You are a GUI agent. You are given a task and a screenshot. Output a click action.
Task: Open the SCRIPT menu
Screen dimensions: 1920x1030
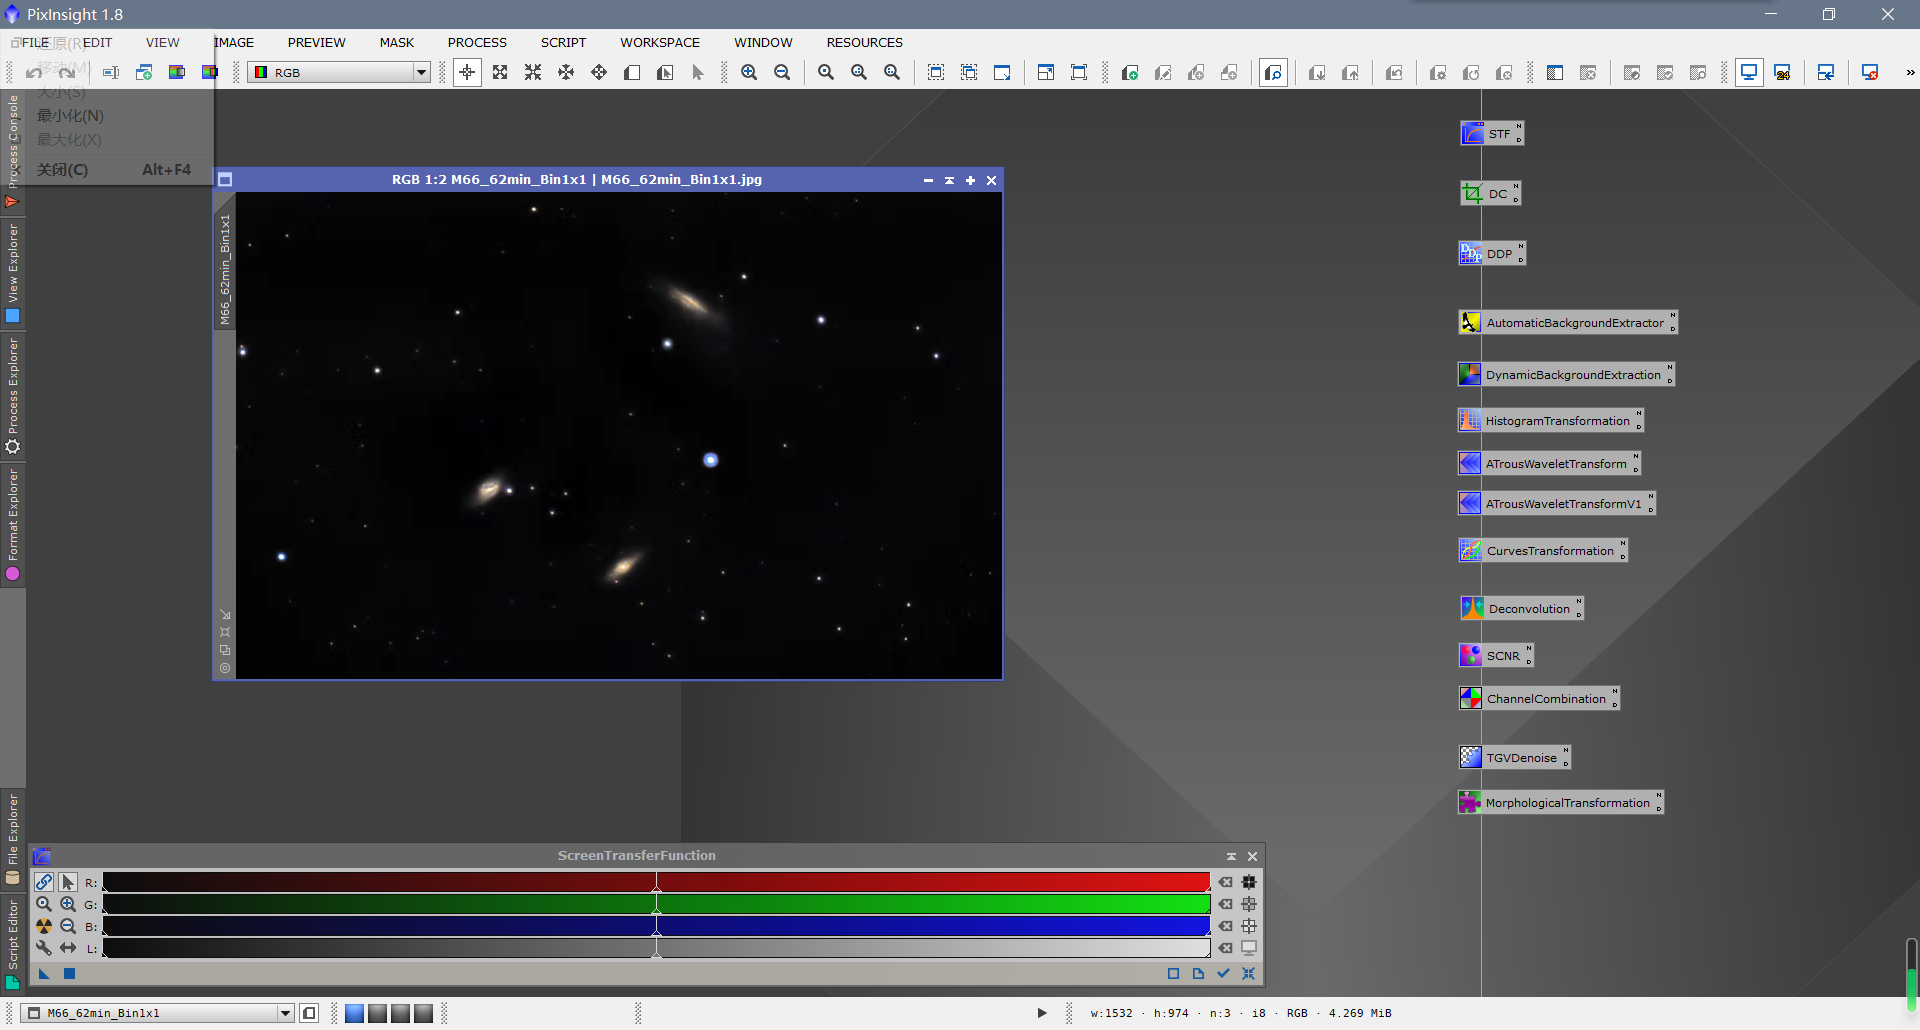coord(563,42)
